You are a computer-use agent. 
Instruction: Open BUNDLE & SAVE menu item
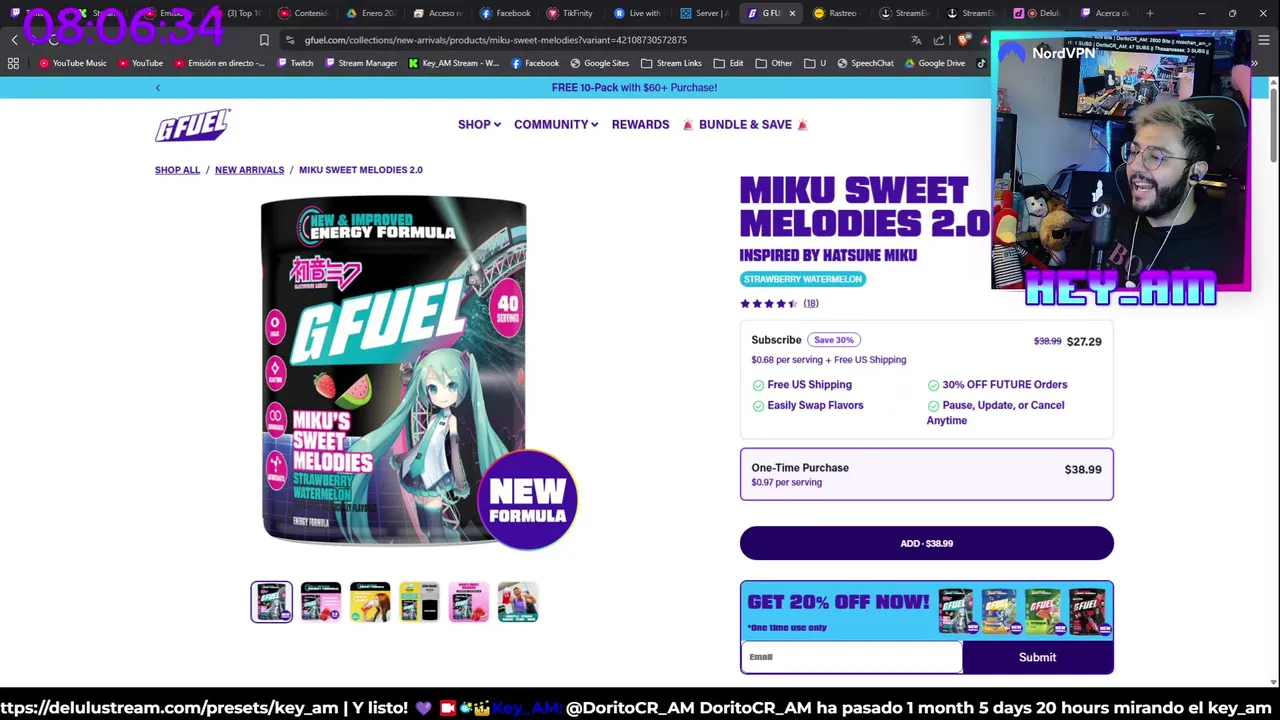click(745, 125)
